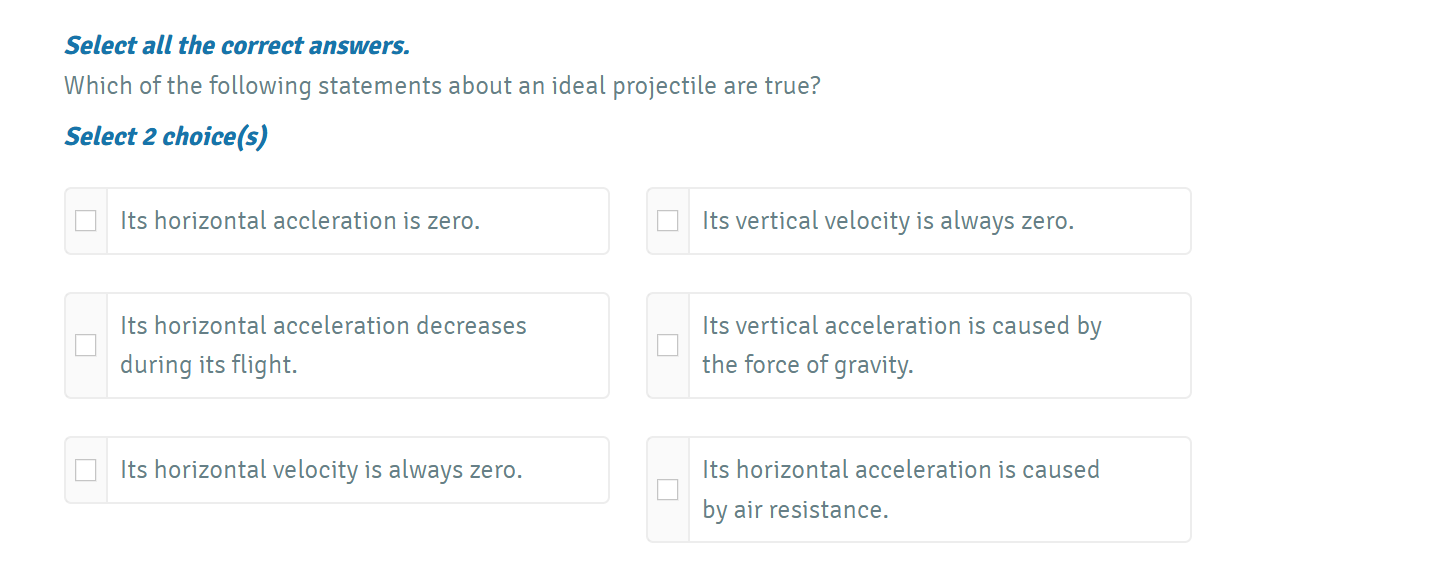Enable the 'horizontal acceleration decreases' checkbox
This screenshot has width=1456, height=577.
click(x=86, y=345)
